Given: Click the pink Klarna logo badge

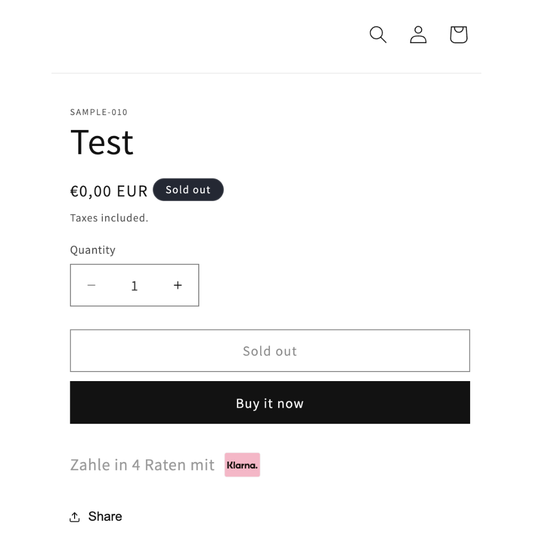Looking at the screenshot, I should [x=242, y=465].
